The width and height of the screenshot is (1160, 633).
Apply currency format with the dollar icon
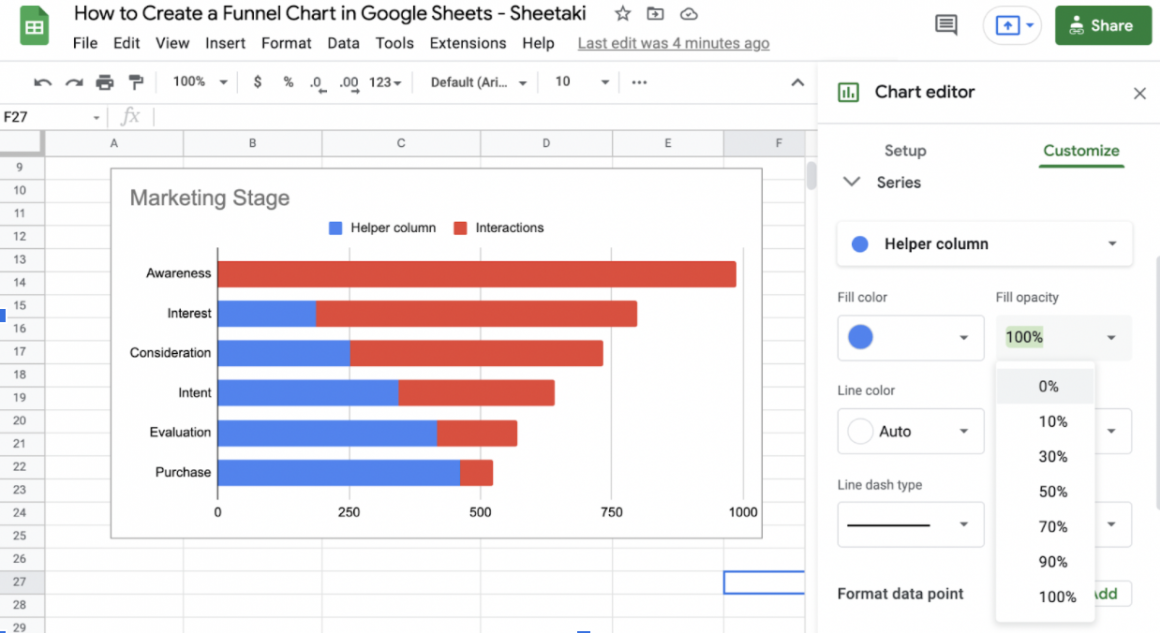tap(258, 82)
